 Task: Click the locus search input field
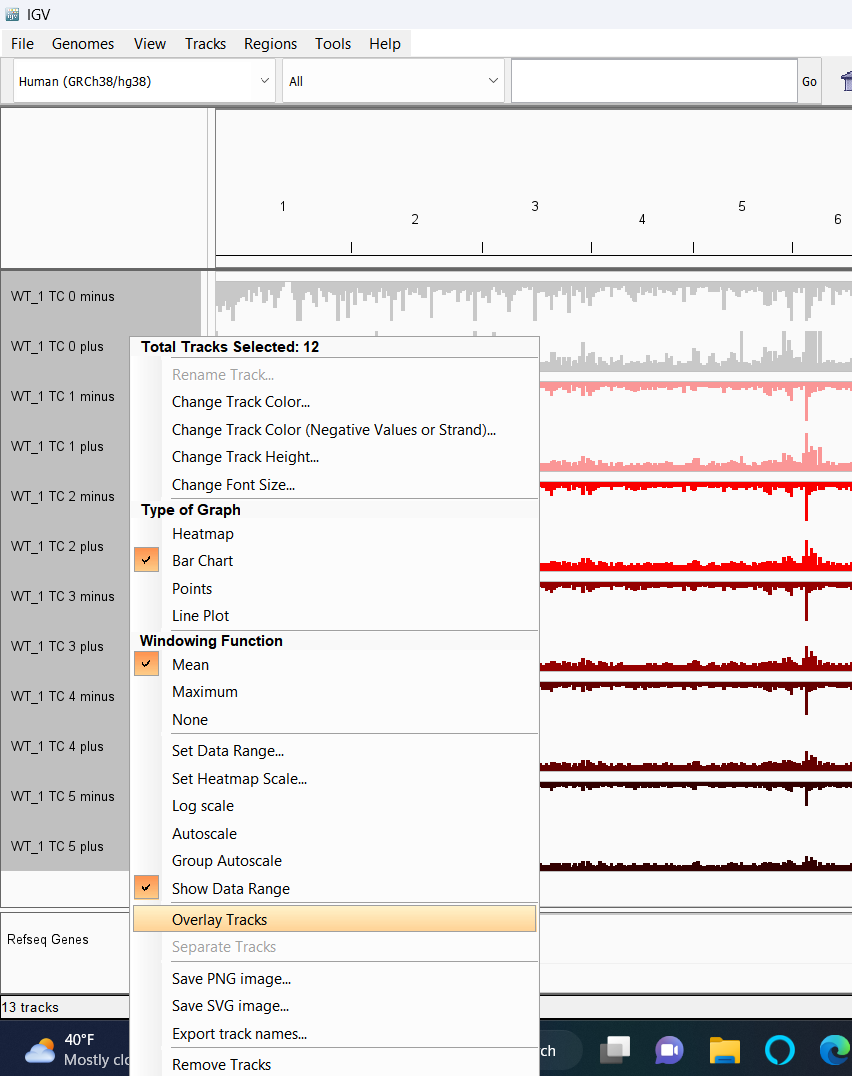(x=654, y=81)
